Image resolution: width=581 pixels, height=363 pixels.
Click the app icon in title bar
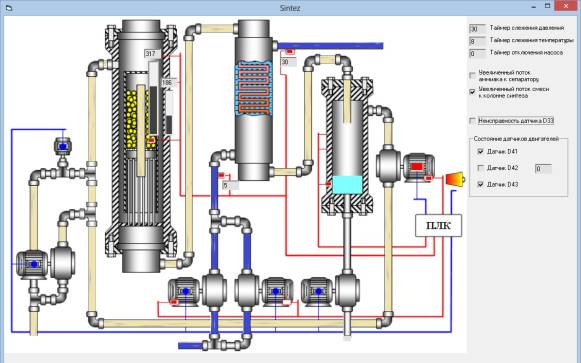9,7
